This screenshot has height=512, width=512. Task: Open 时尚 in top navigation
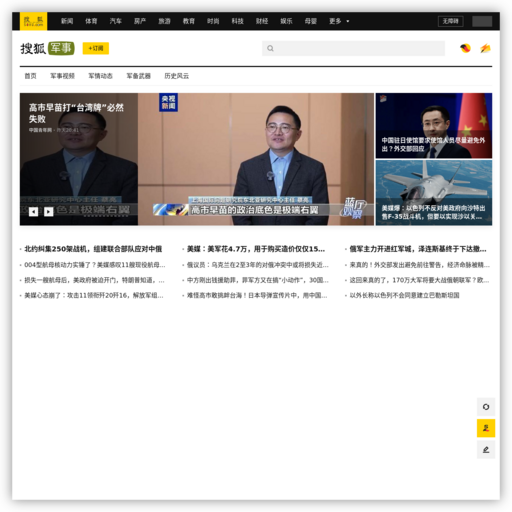pyautogui.click(x=213, y=21)
